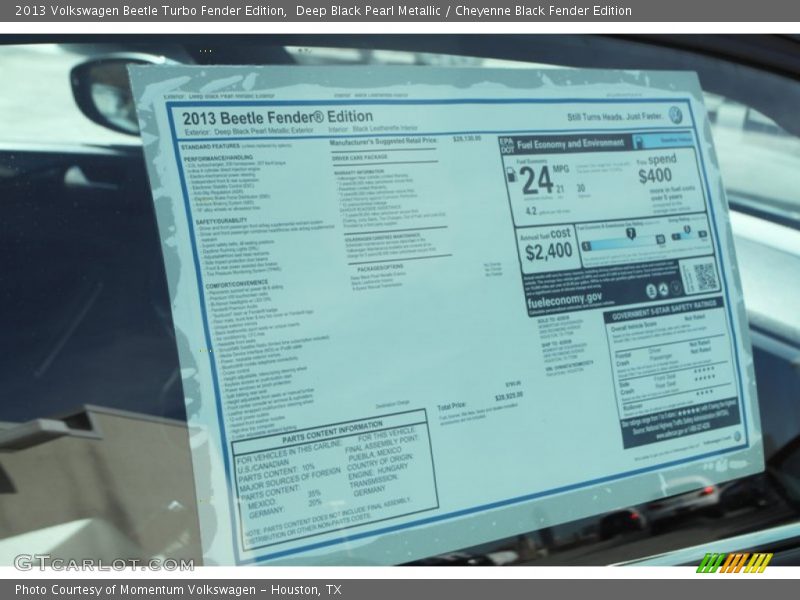Click the QR code on the fuel economy label

point(706,277)
